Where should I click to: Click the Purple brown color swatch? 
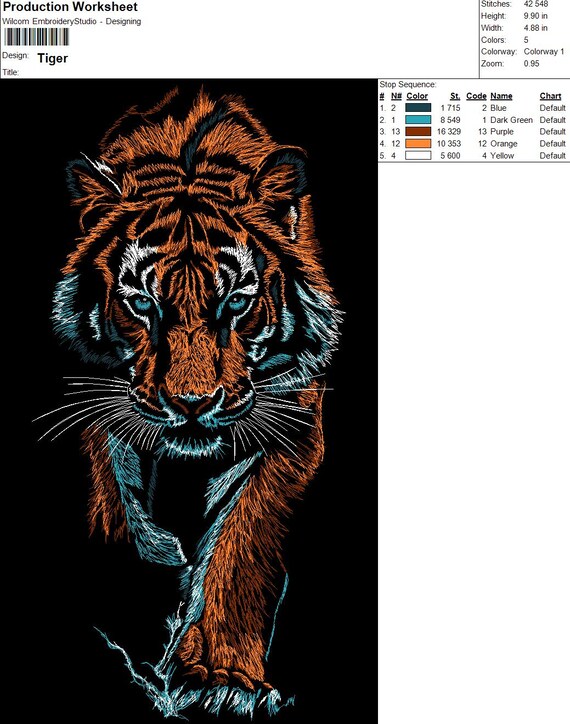coord(418,132)
